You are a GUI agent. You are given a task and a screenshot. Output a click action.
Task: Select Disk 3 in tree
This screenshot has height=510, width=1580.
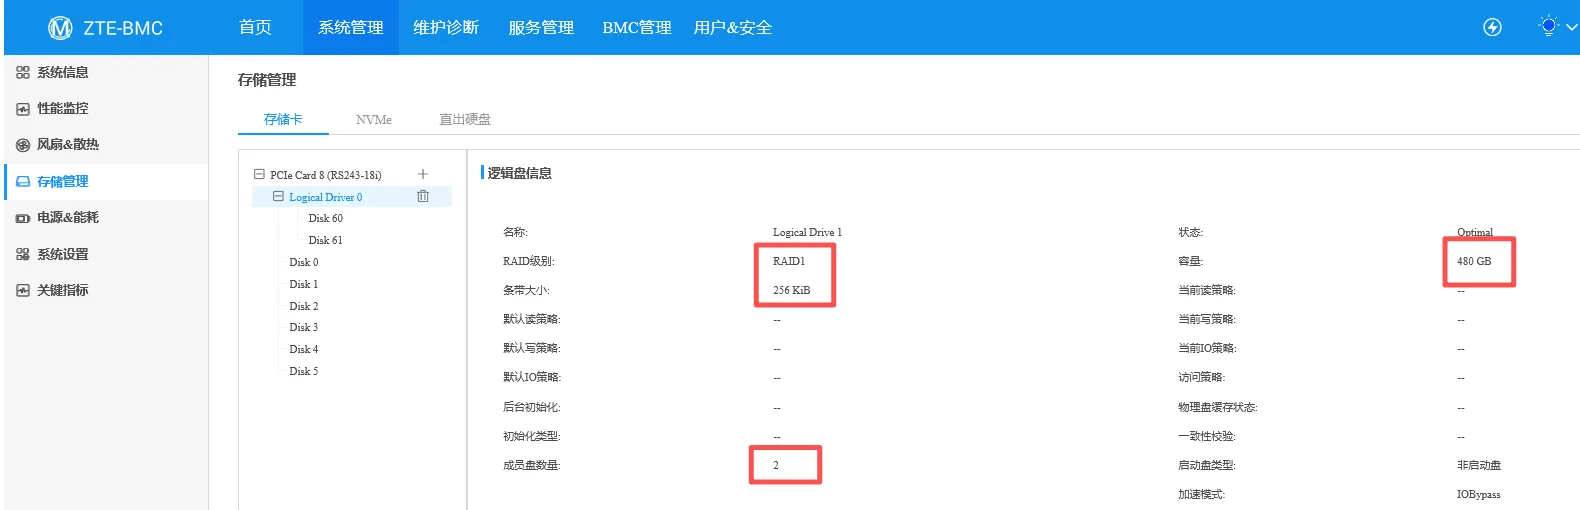[304, 327]
